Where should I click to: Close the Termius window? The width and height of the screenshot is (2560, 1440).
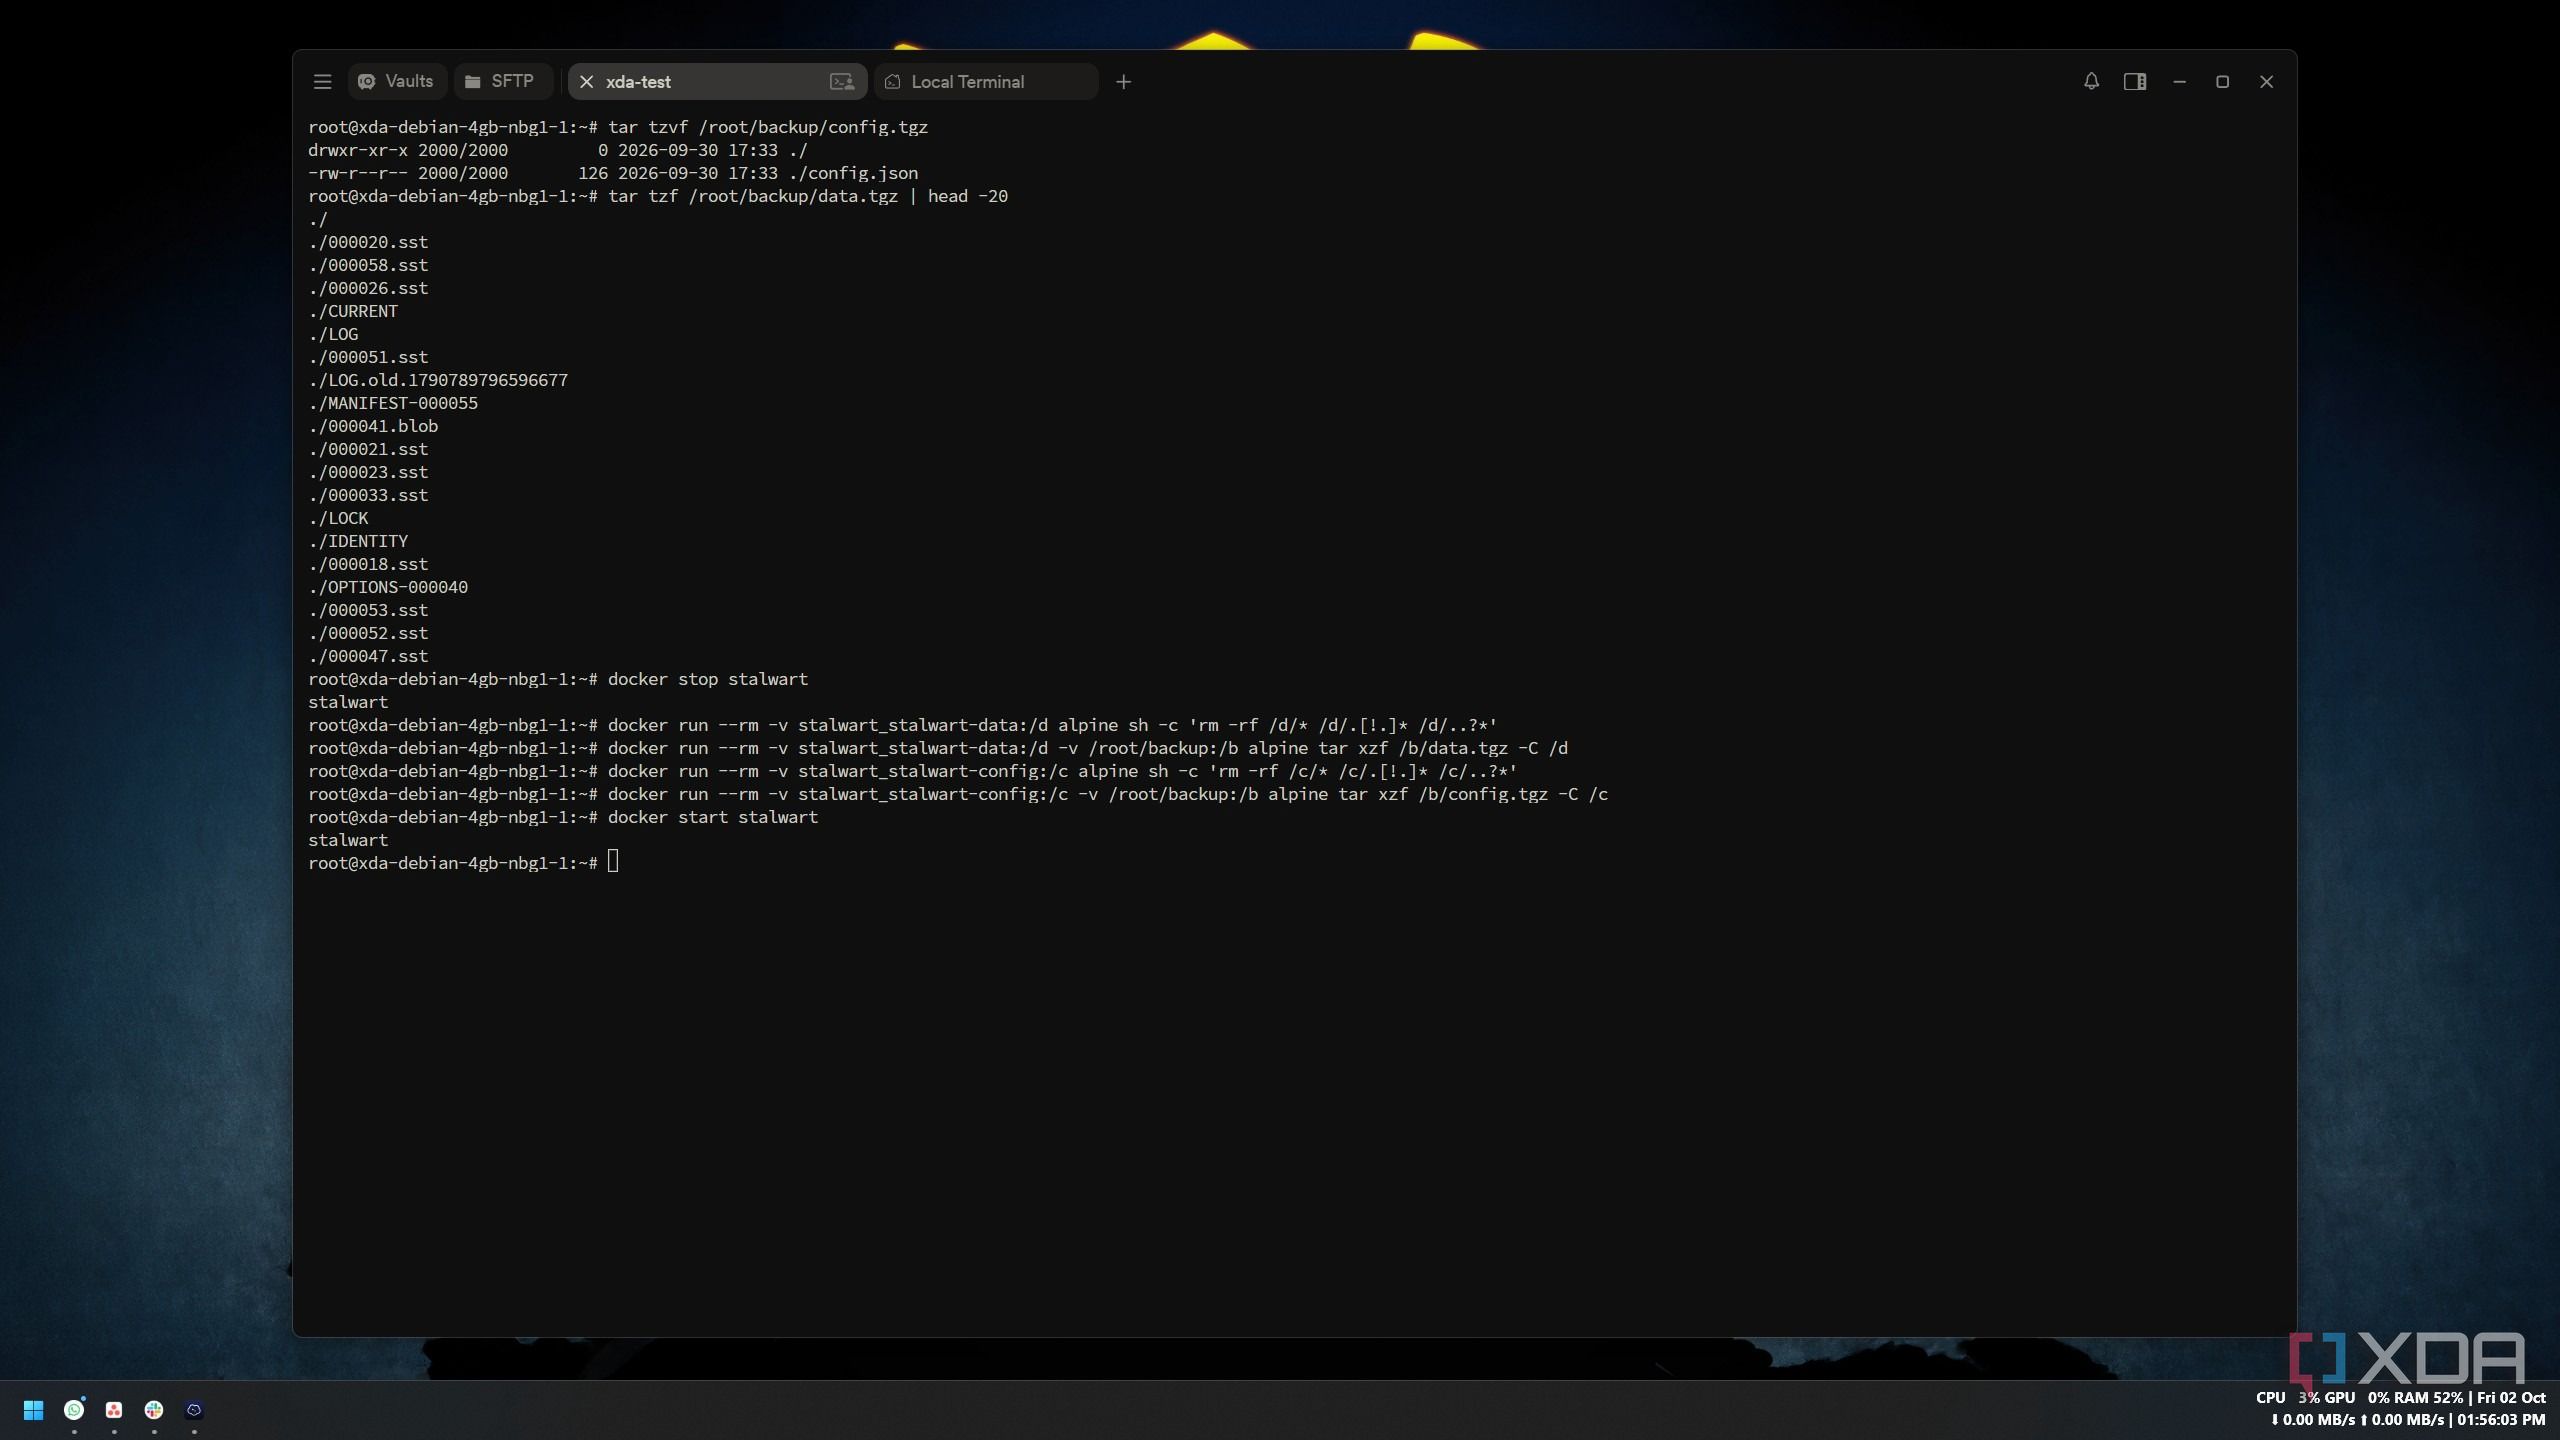pyautogui.click(x=2266, y=82)
